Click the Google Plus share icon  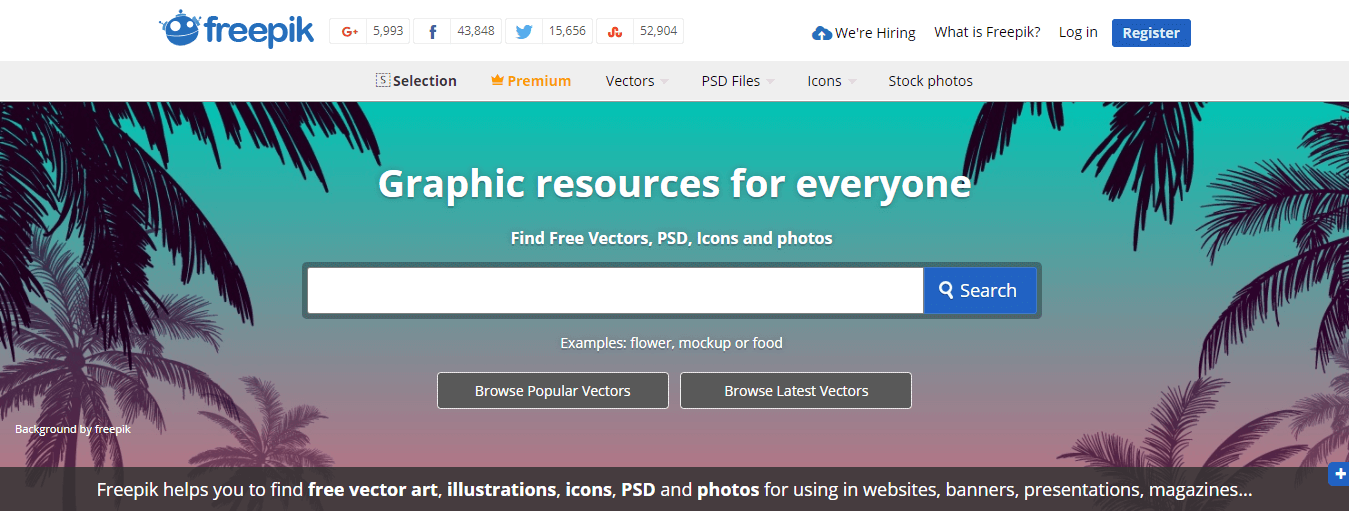click(349, 31)
